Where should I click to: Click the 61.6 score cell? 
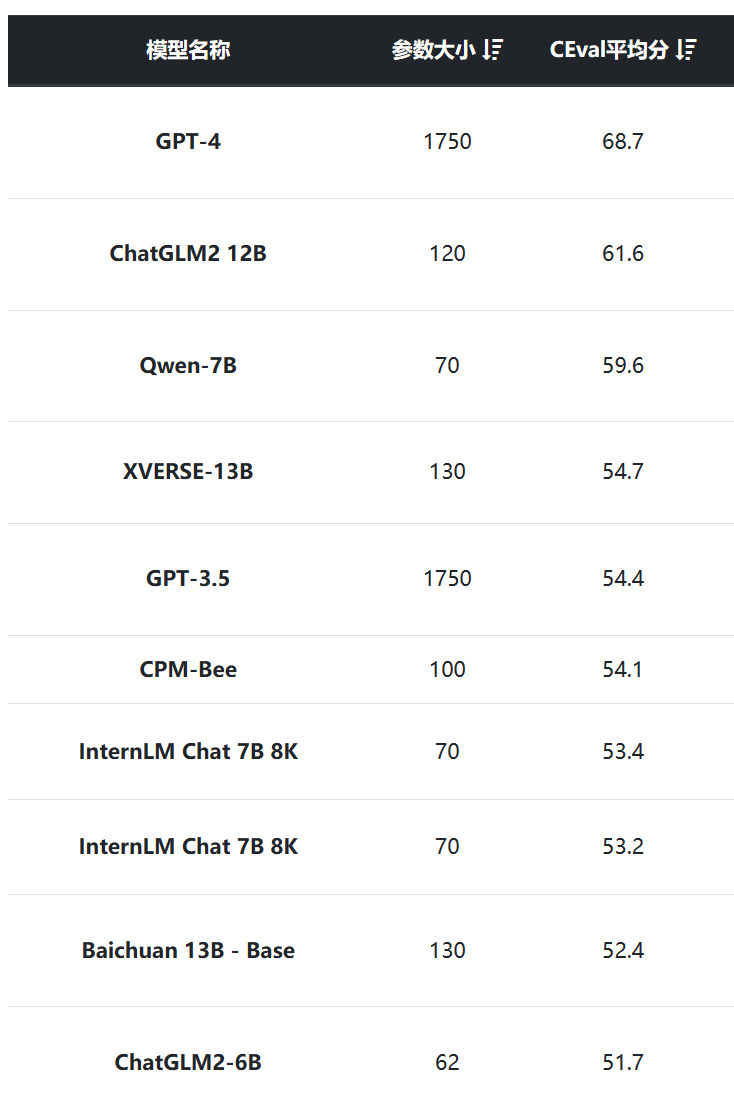623,253
